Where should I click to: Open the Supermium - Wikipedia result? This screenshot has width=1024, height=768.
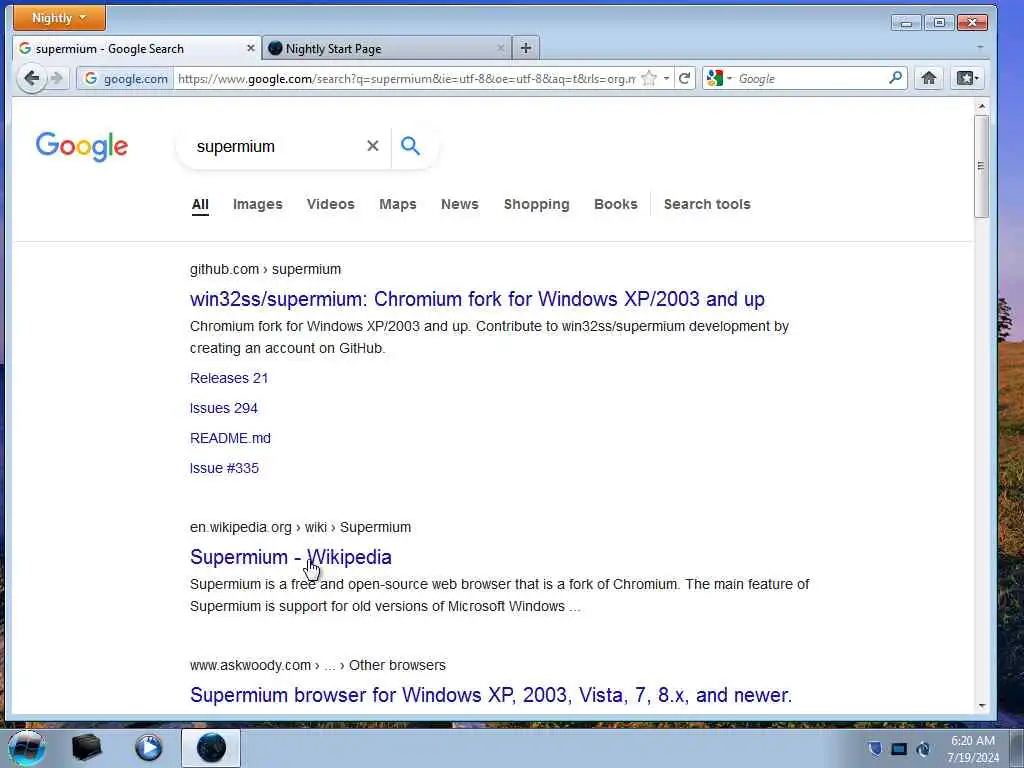[x=291, y=557]
